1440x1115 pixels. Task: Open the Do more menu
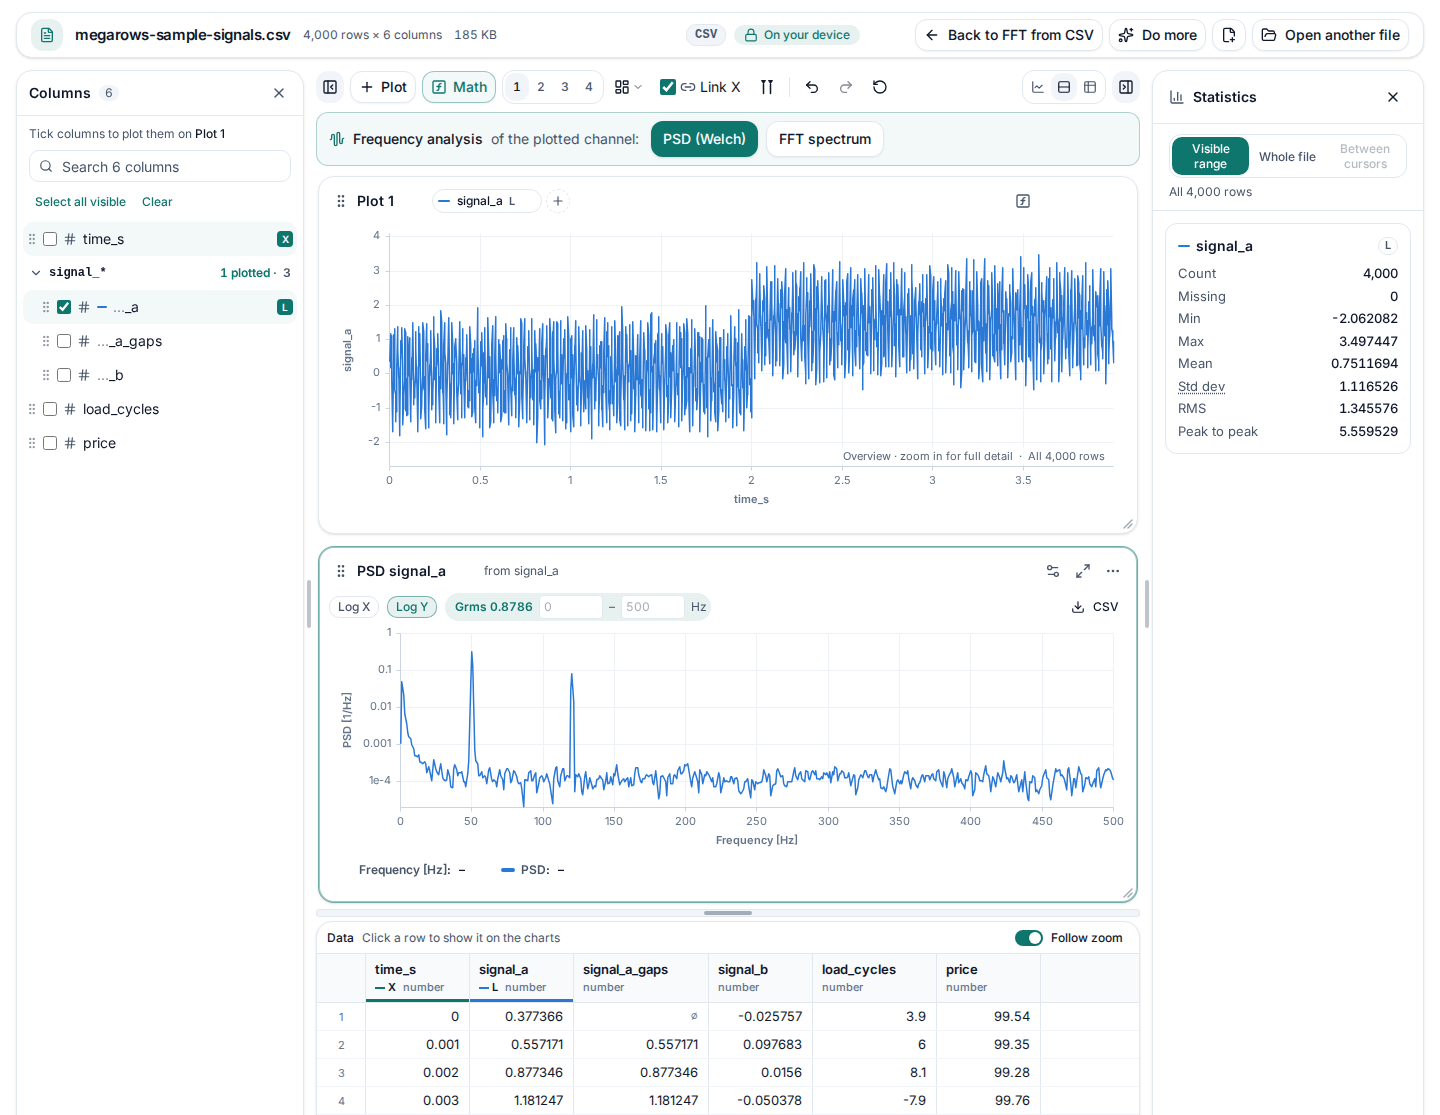[1157, 35]
